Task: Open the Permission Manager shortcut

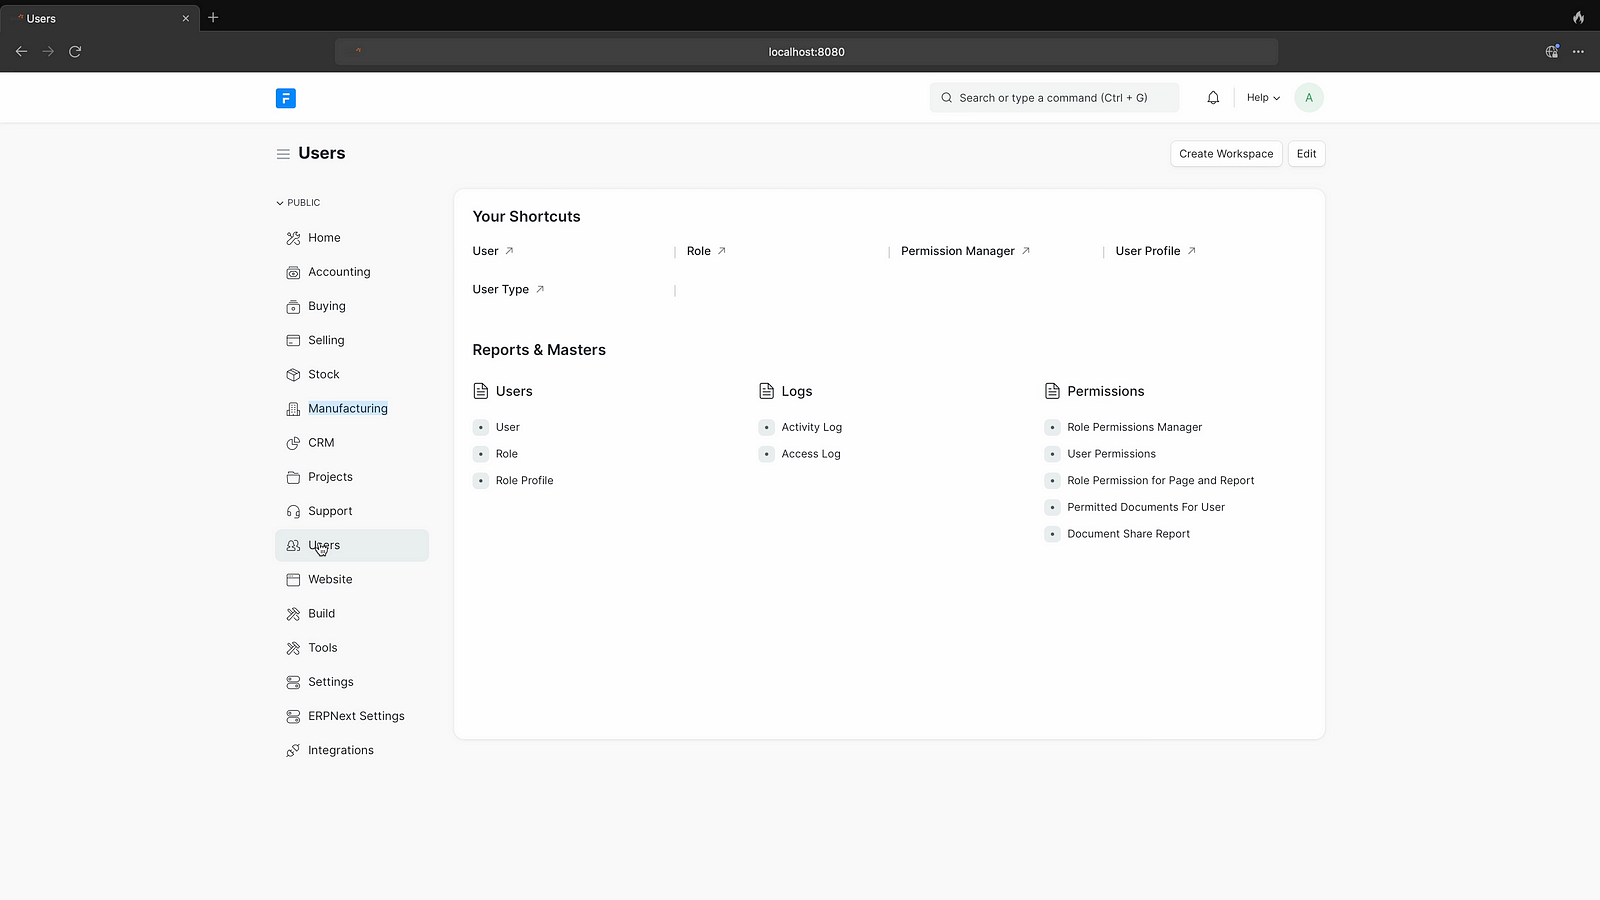Action: pyautogui.click(x=958, y=251)
